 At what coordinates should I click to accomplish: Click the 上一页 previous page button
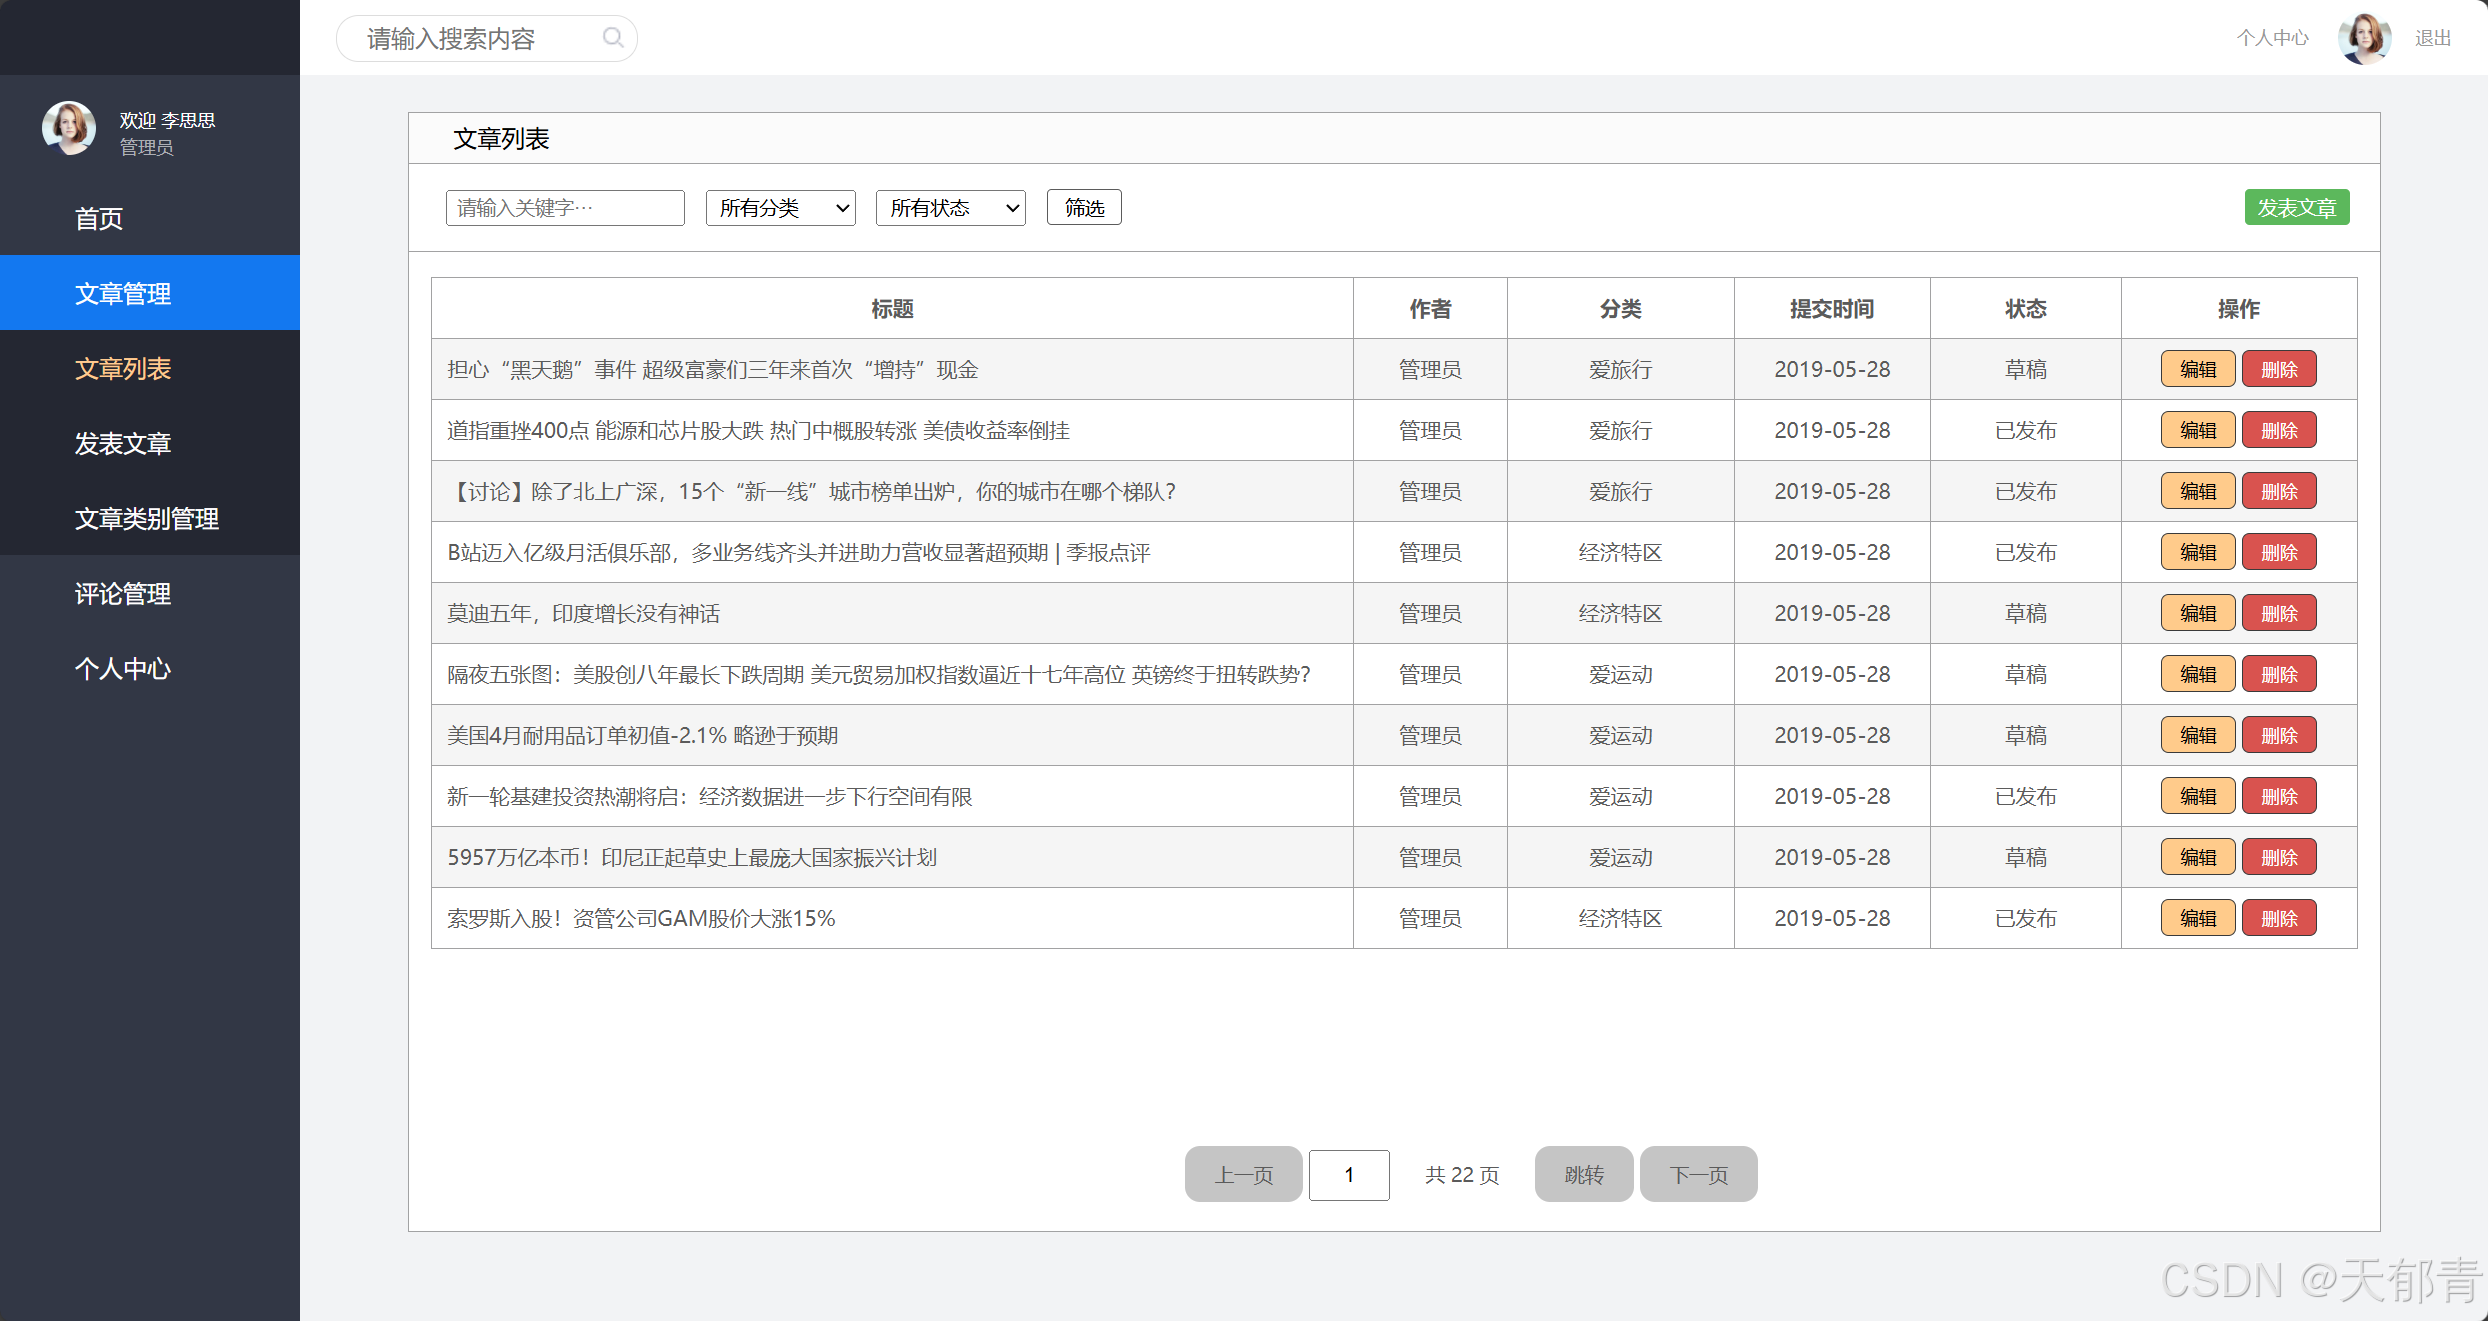tap(1243, 1174)
